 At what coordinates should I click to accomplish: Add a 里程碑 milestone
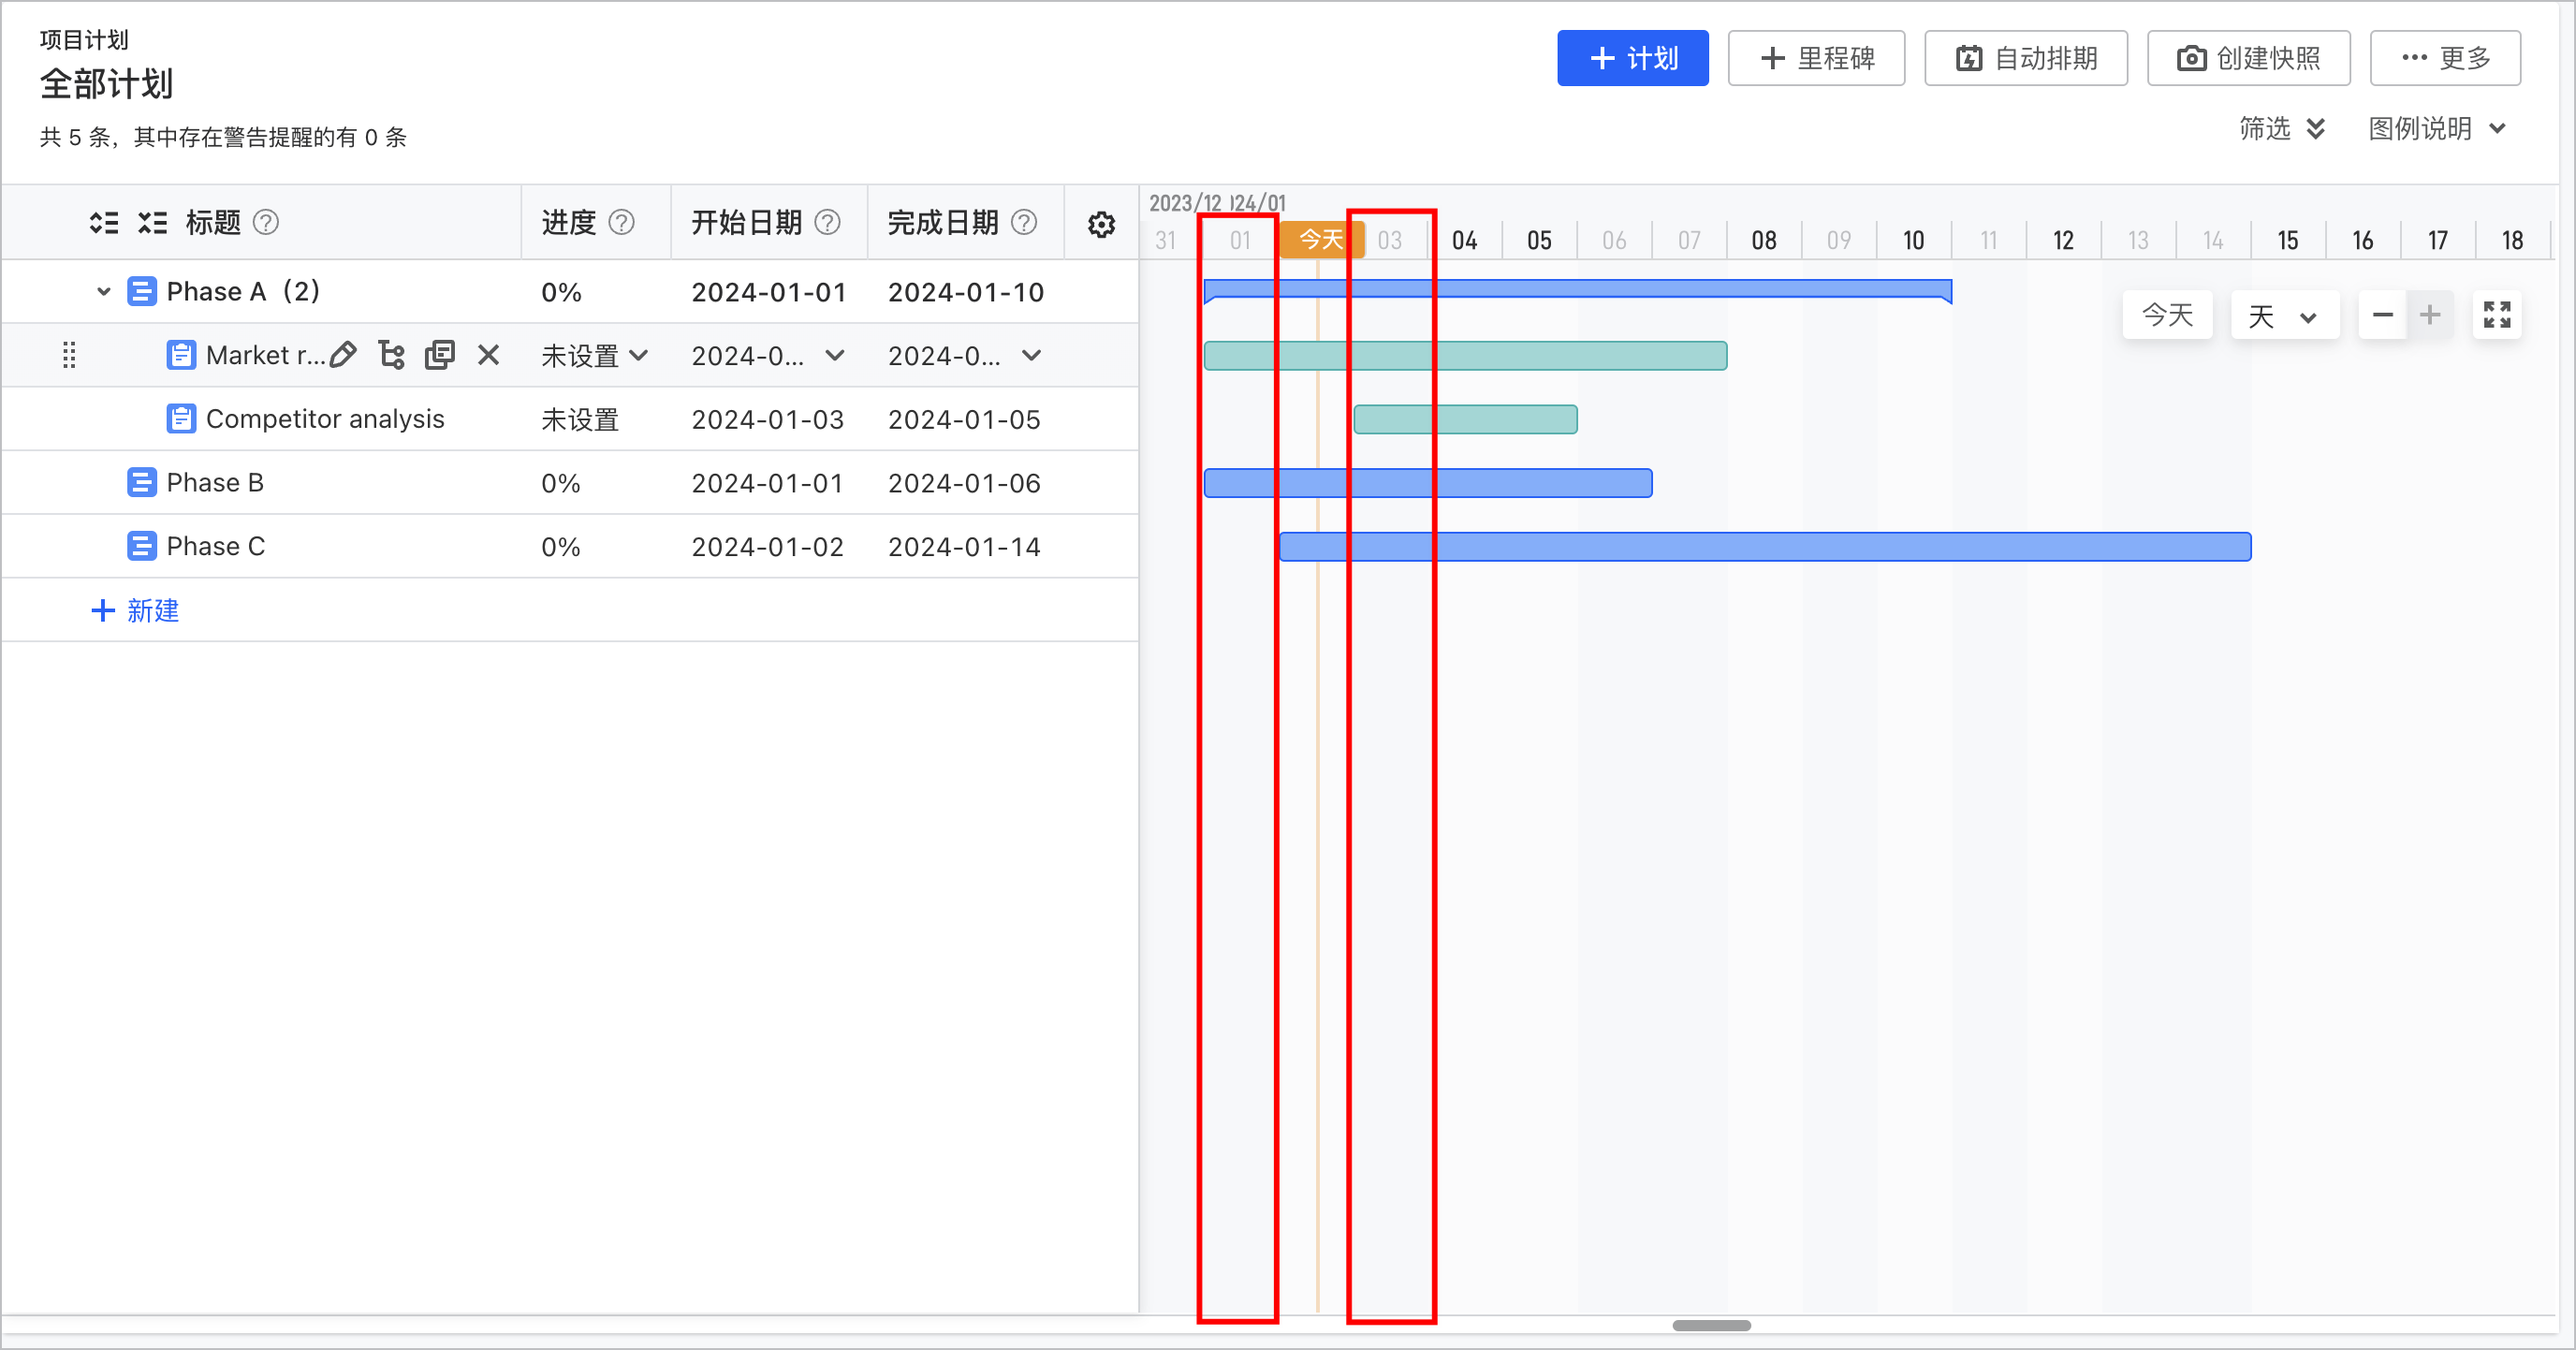pos(1816,58)
